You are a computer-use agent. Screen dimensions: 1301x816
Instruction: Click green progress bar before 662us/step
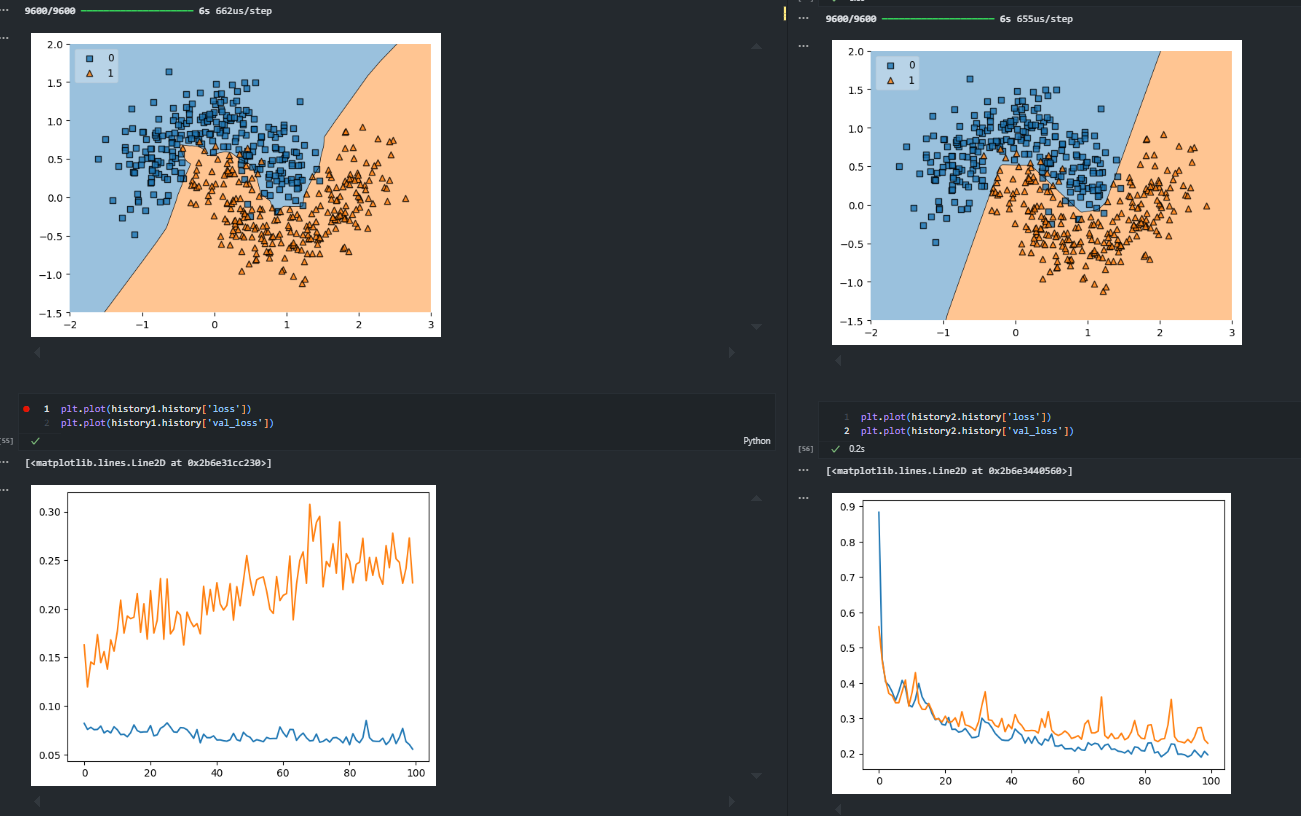pos(137,10)
